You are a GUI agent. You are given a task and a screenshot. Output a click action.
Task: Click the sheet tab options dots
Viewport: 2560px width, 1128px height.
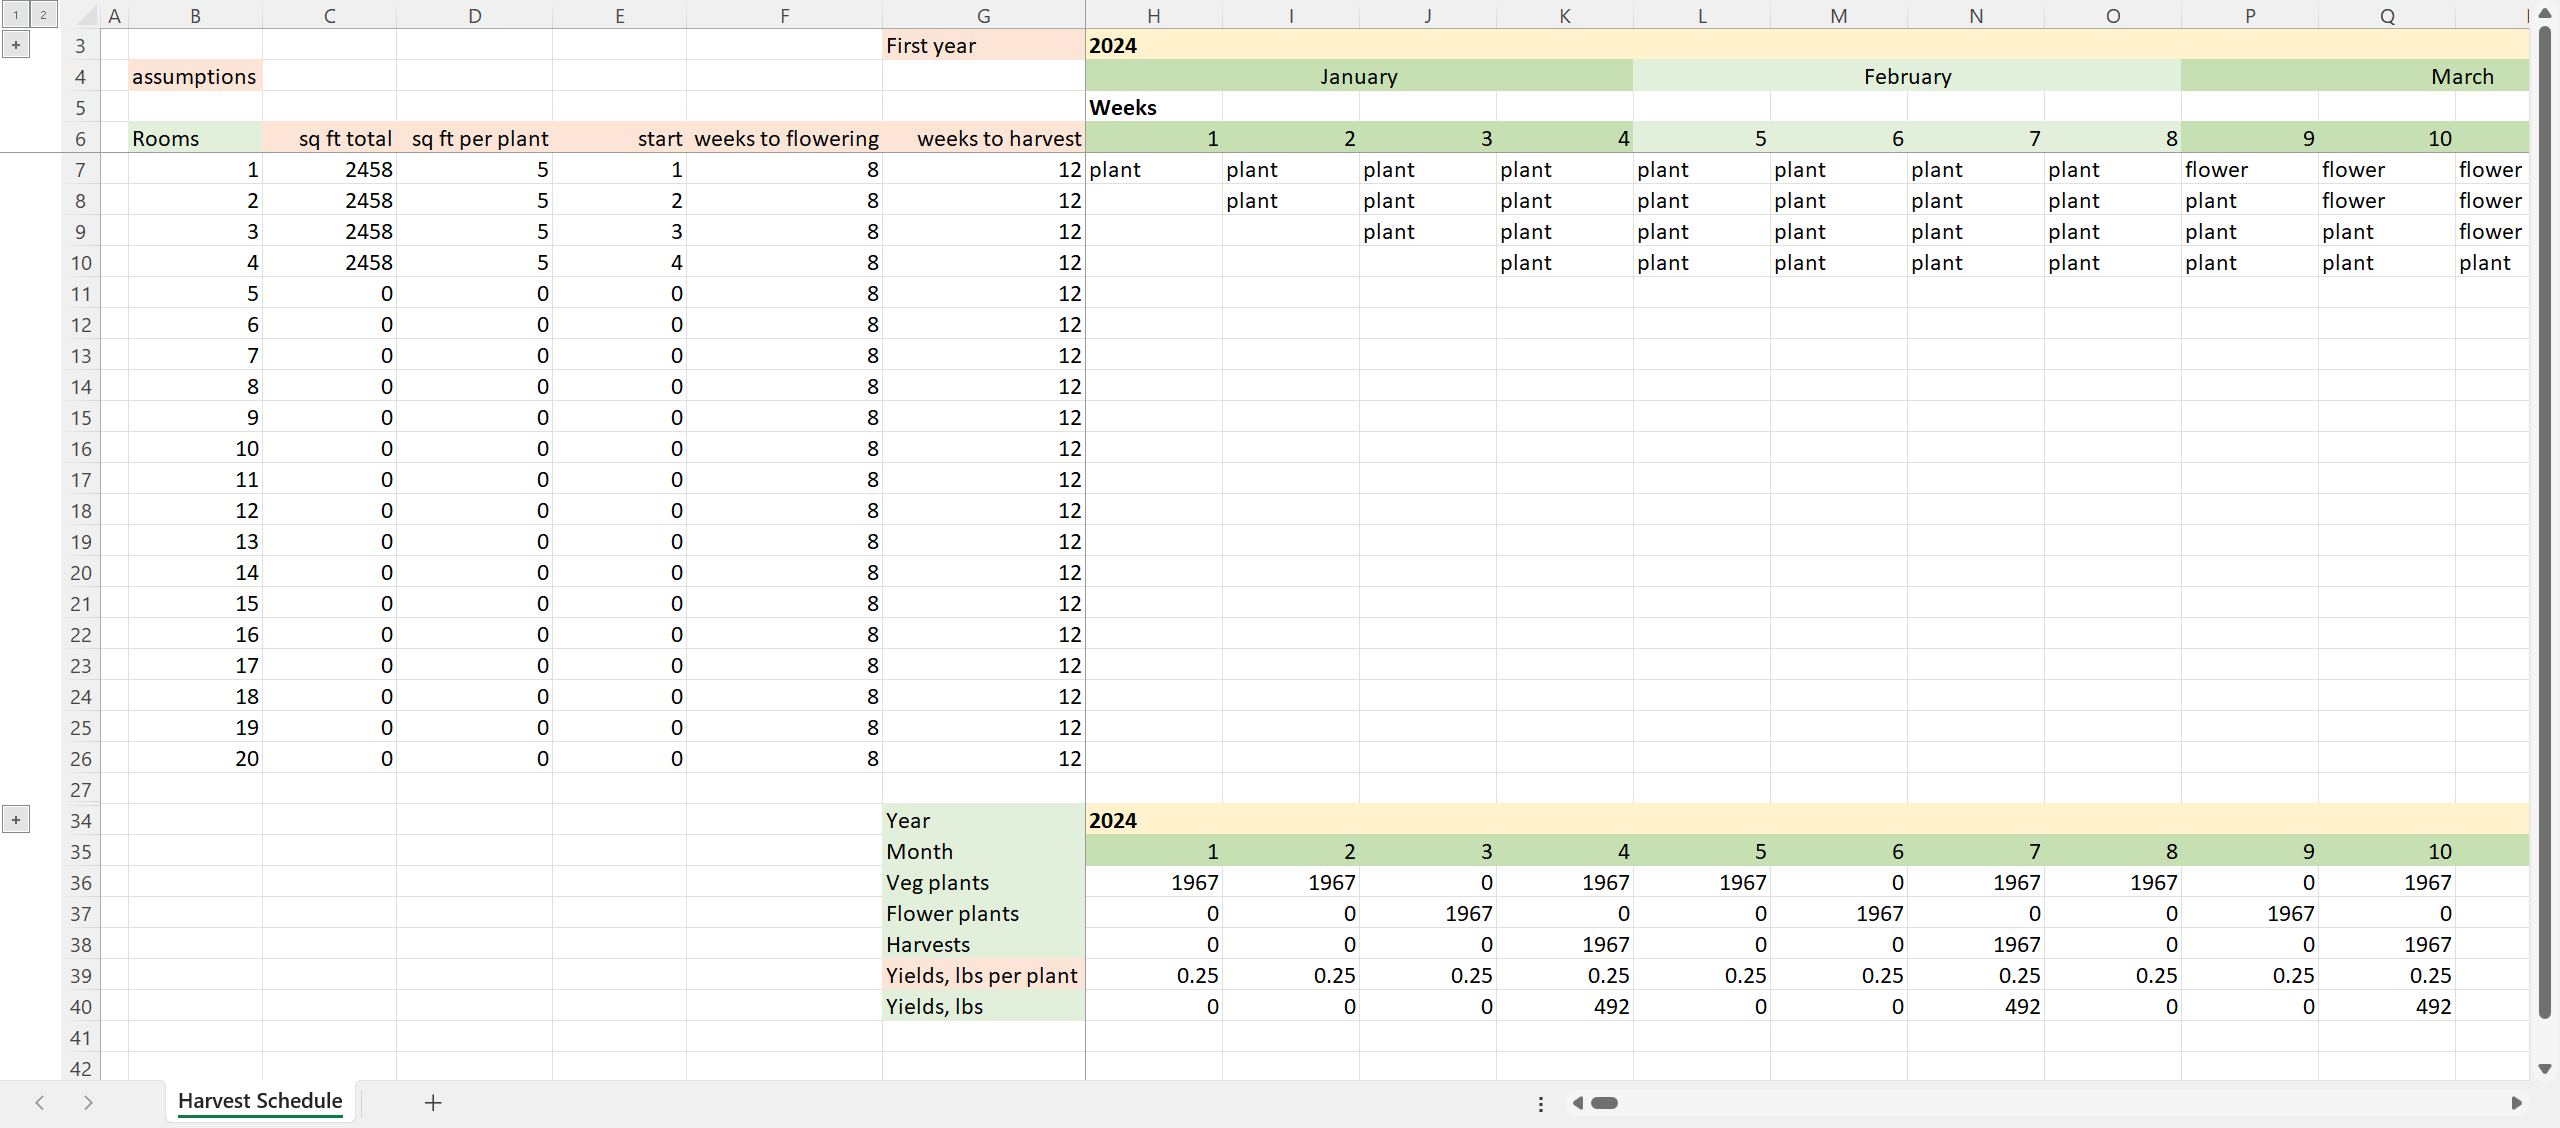pos(1541,1103)
